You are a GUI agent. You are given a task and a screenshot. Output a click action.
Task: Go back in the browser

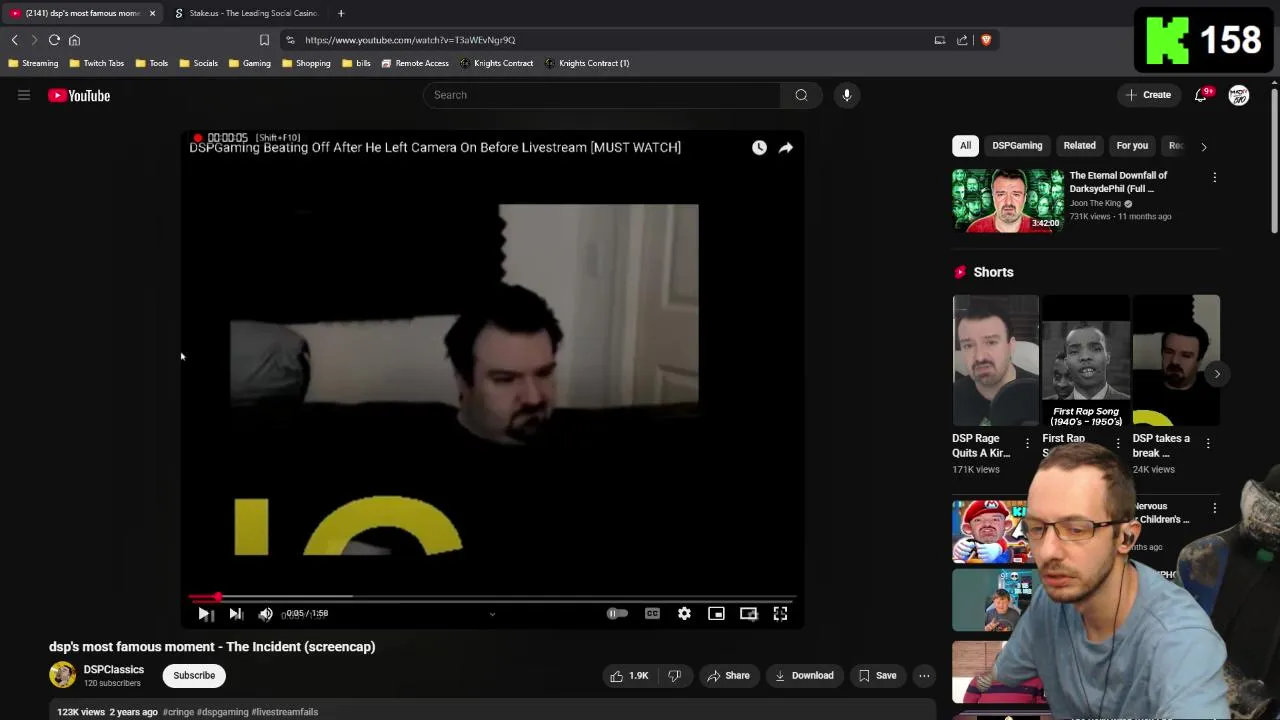tap(15, 40)
